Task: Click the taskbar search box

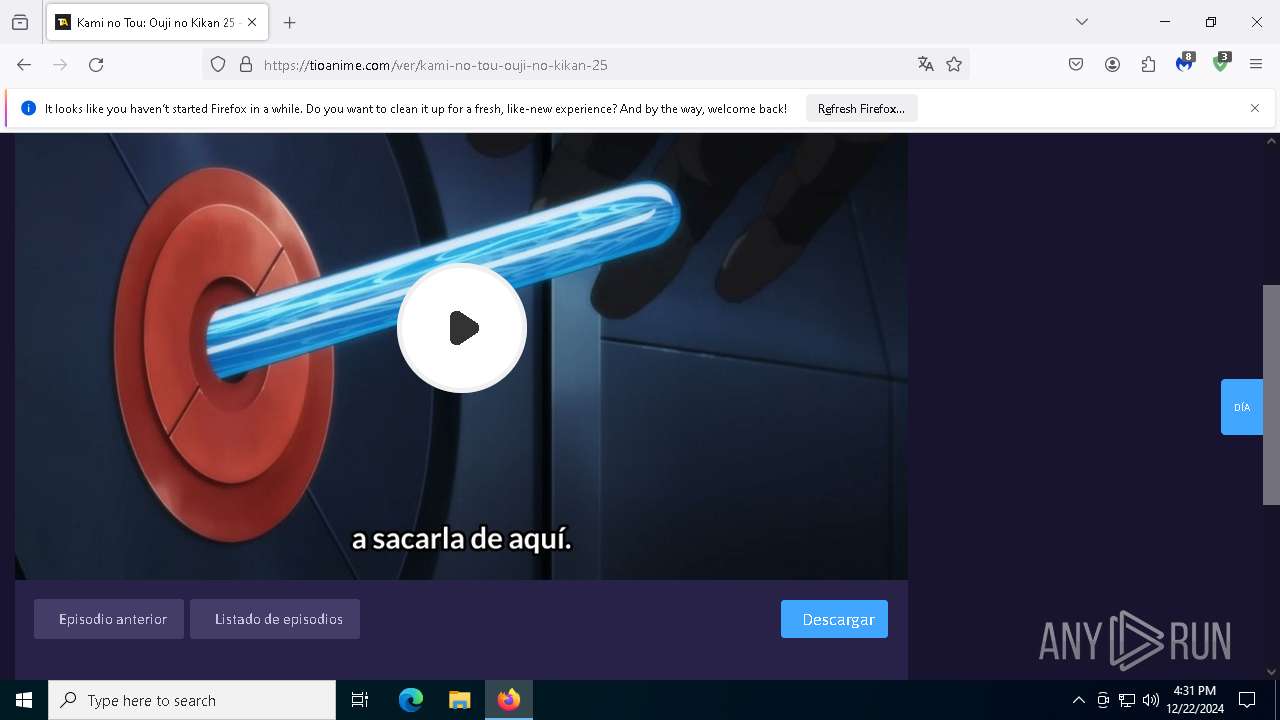Action: (x=192, y=700)
